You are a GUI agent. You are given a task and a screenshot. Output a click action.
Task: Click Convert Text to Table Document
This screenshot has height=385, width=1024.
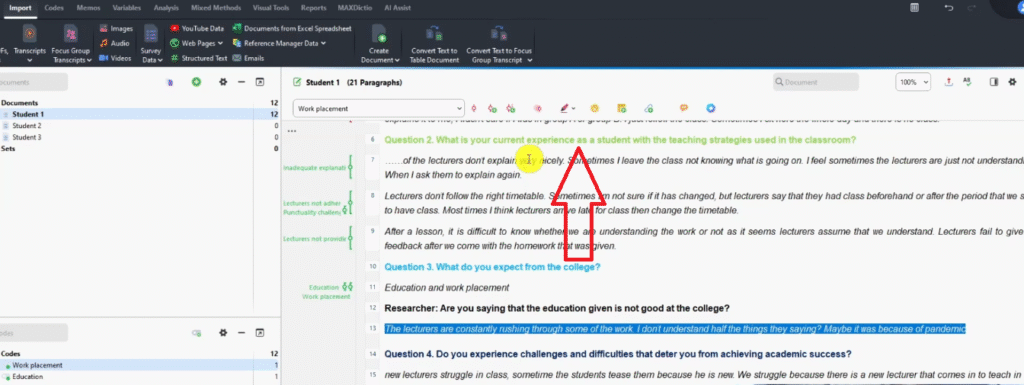pos(434,44)
